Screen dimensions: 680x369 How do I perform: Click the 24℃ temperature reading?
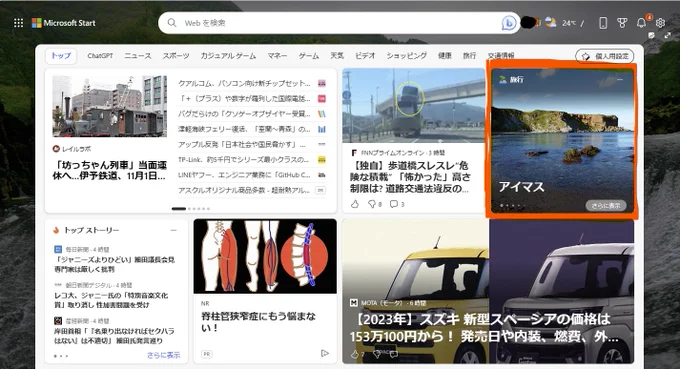tap(569, 23)
